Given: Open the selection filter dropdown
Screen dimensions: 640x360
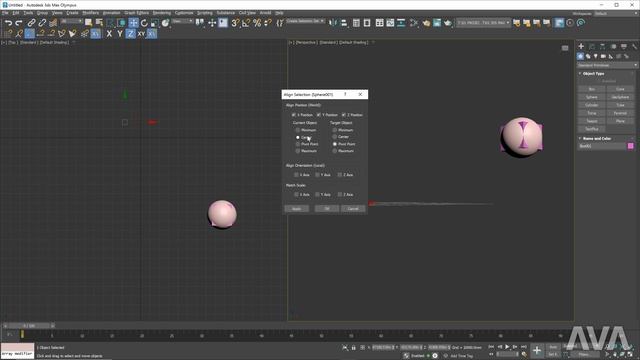Looking at the screenshot, I should tap(71, 21).
